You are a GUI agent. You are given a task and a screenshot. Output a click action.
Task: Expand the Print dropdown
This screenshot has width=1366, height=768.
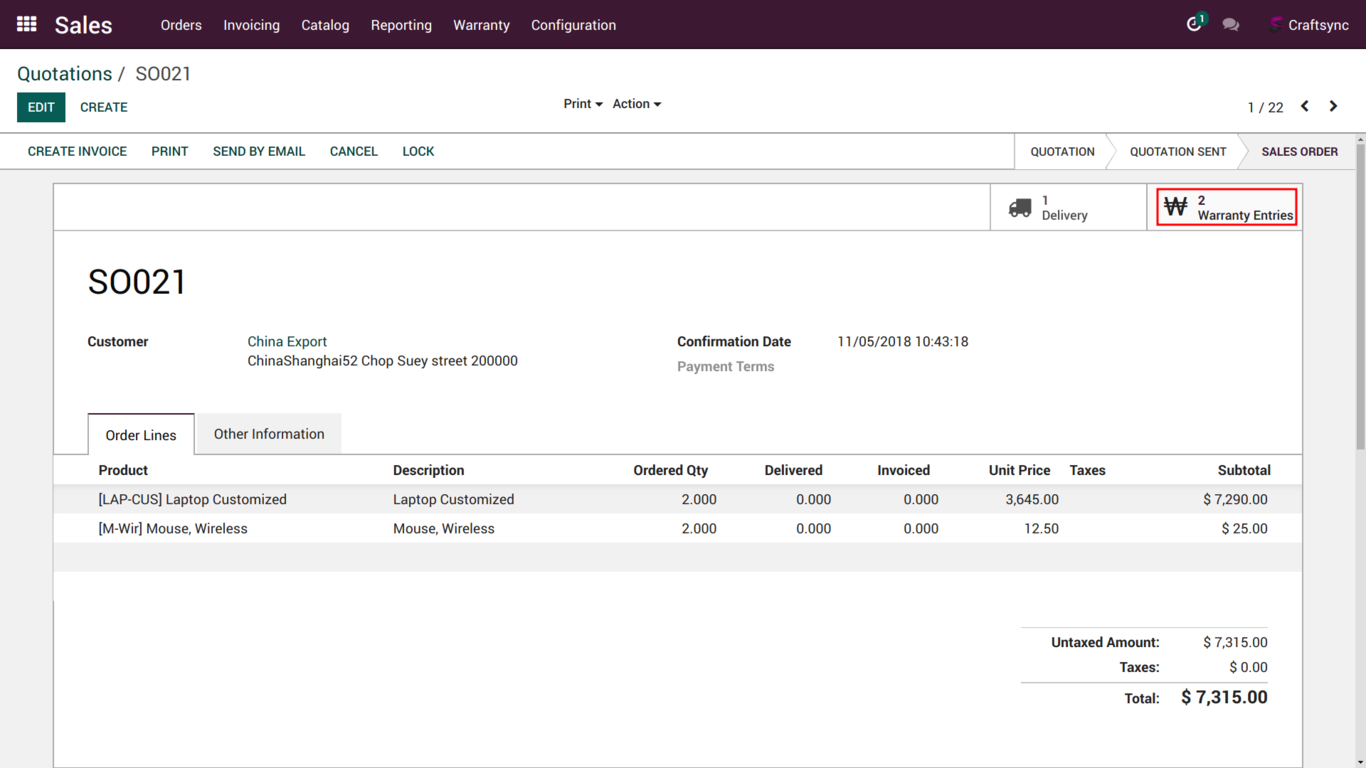pyautogui.click(x=582, y=104)
